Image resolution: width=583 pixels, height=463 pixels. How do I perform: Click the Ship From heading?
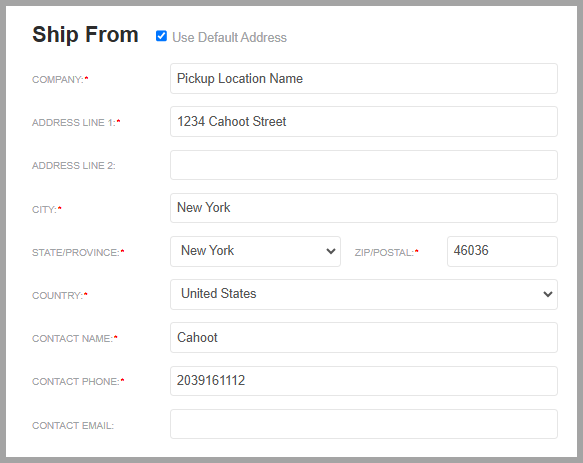pyautogui.click(x=85, y=35)
